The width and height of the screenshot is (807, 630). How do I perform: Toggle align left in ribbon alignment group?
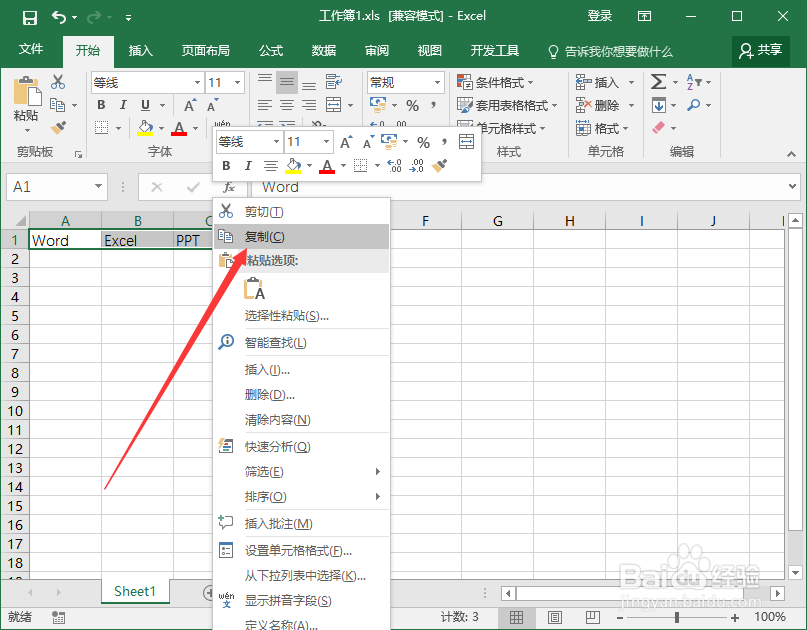(265, 106)
